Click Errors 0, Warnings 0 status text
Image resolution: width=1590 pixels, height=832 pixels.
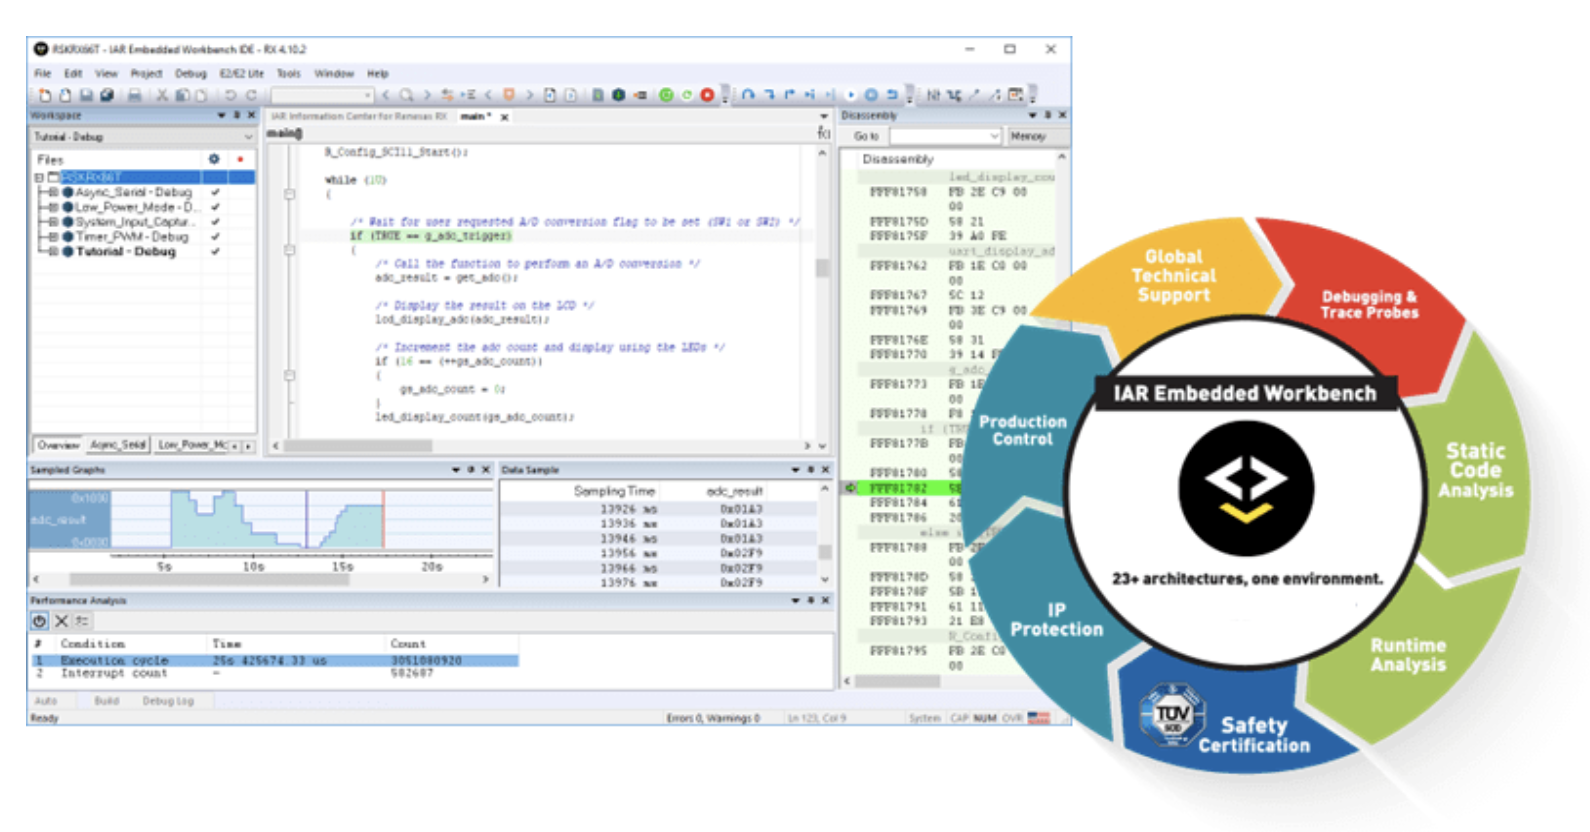click(713, 718)
